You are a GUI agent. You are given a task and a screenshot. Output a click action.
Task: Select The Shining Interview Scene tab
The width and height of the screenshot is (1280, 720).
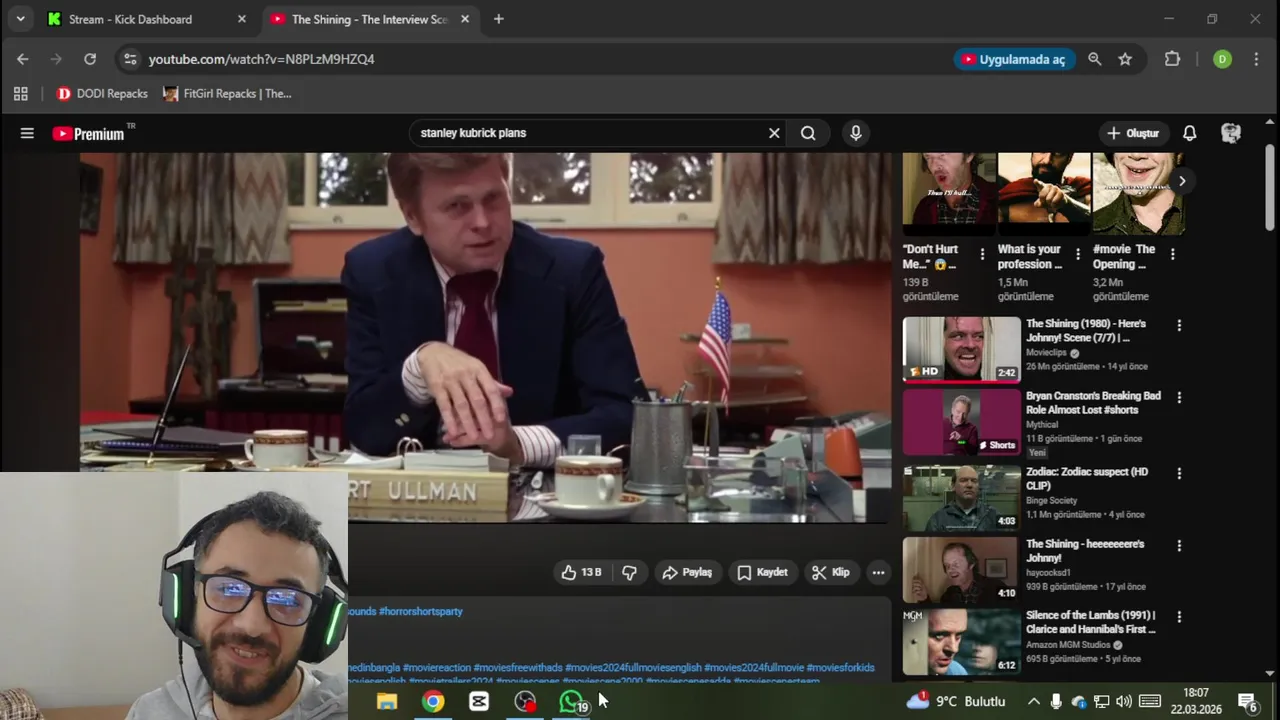click(369, 19)
